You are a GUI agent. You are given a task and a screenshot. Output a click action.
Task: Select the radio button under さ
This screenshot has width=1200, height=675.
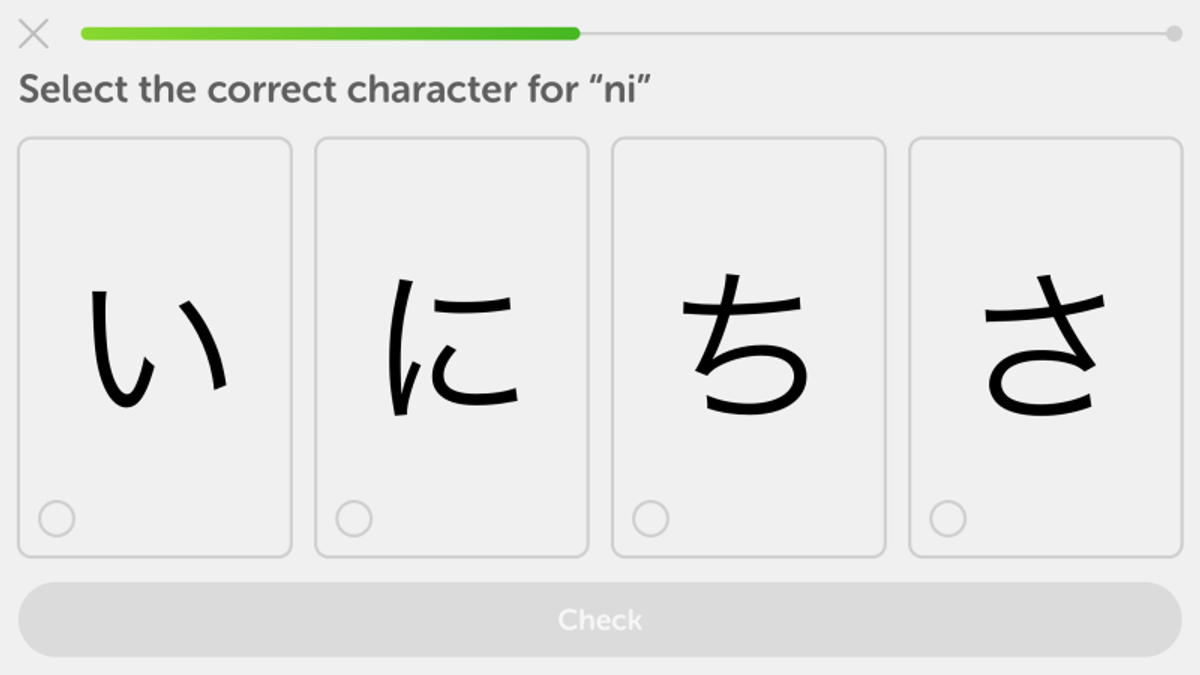click(x=947, y=519)
